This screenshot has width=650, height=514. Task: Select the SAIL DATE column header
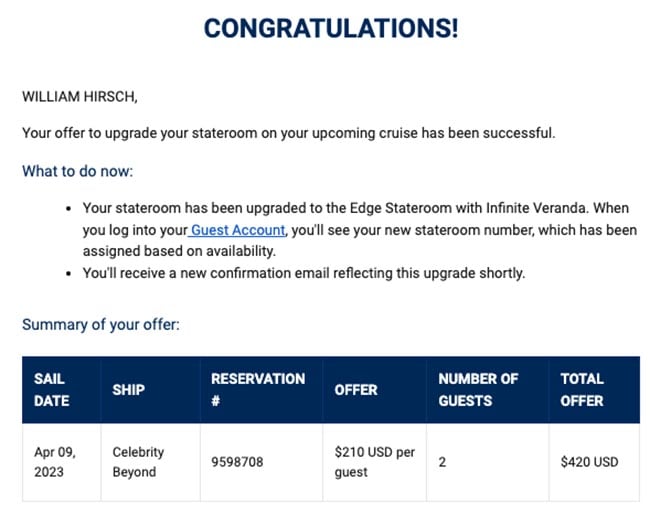tap(62, 390)
